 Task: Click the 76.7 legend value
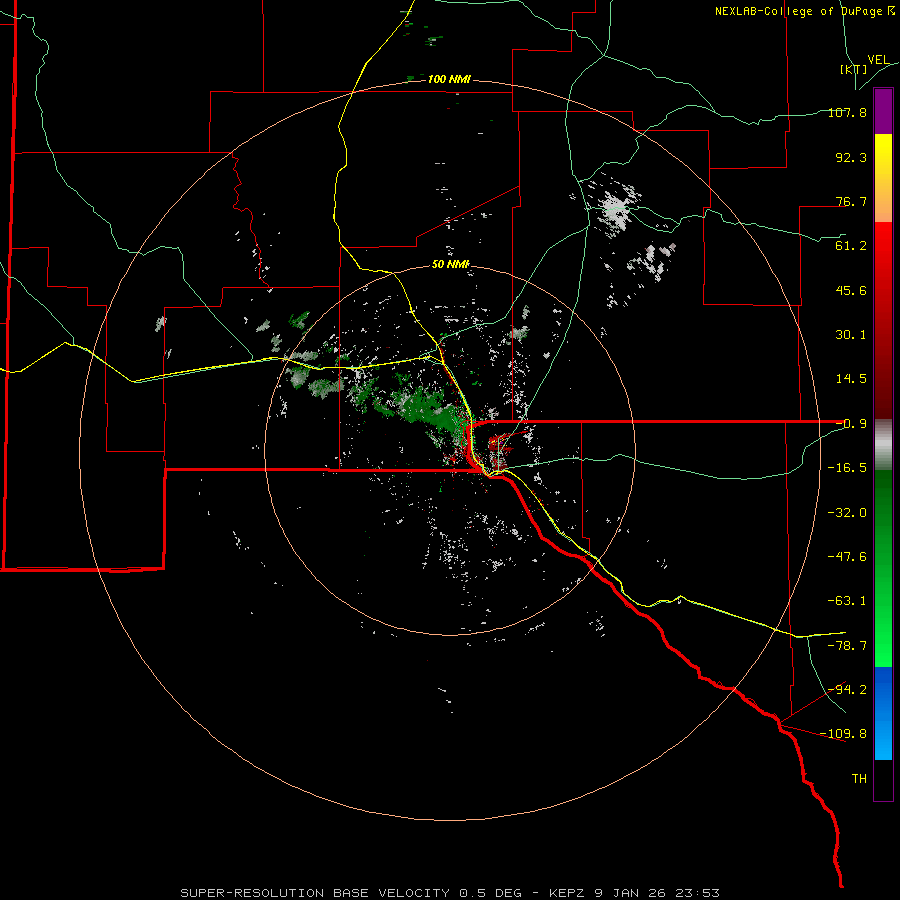[x=851, y=201]
